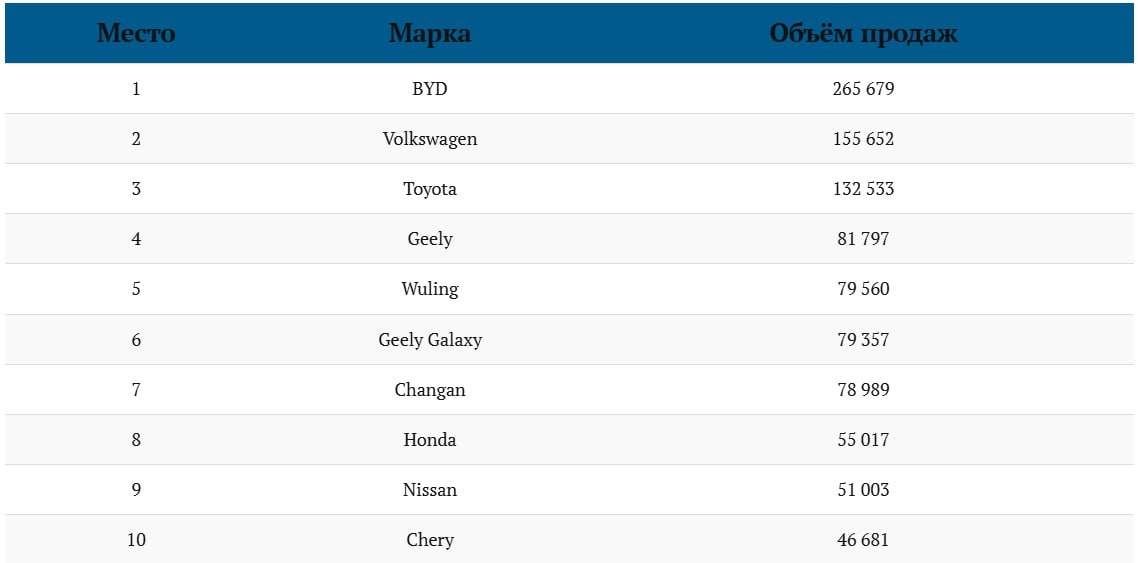This screenshot has height=563, width=1138.
Task: Click rank number 10 in the table
Action: (136, 540)
